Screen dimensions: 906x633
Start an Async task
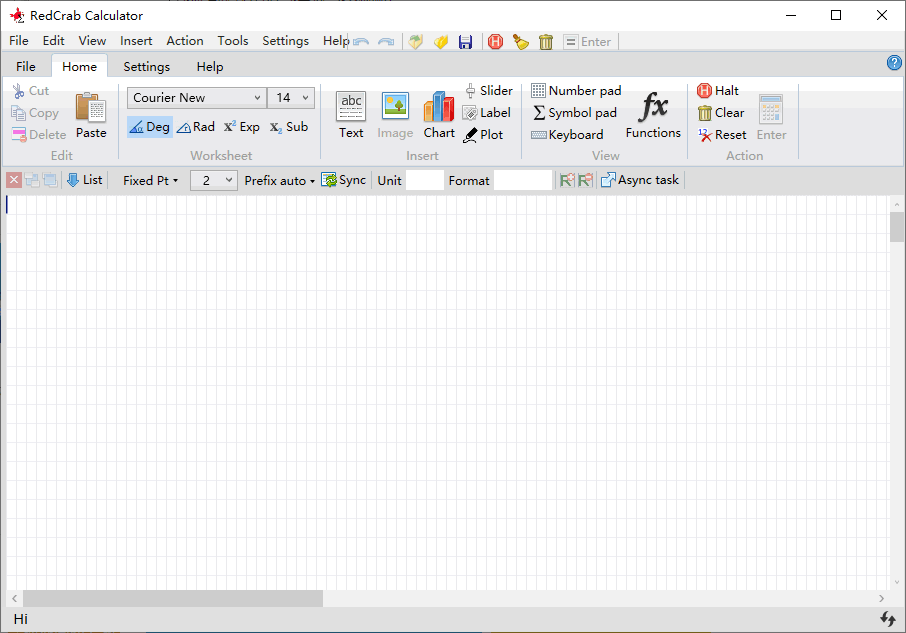[640, 180]
